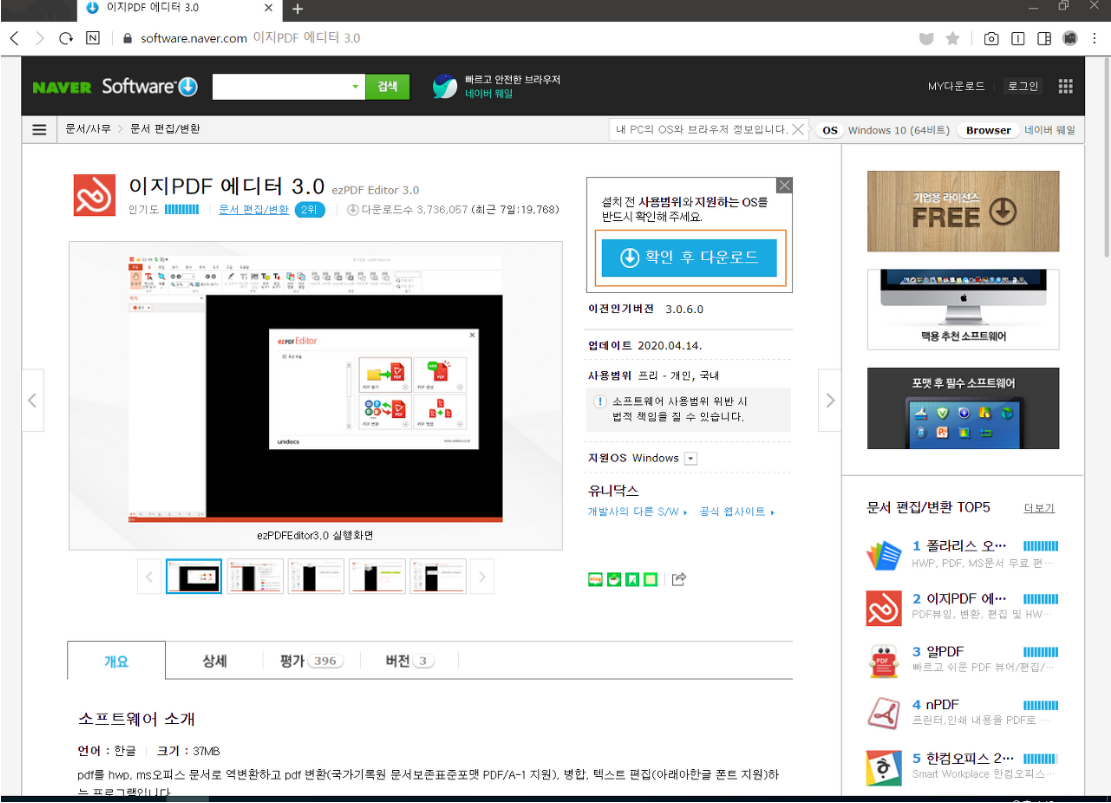Screen dimensions: 1111x803
Task: Open the pocket shield icon in address bar
Action: (x=926, y=38)
